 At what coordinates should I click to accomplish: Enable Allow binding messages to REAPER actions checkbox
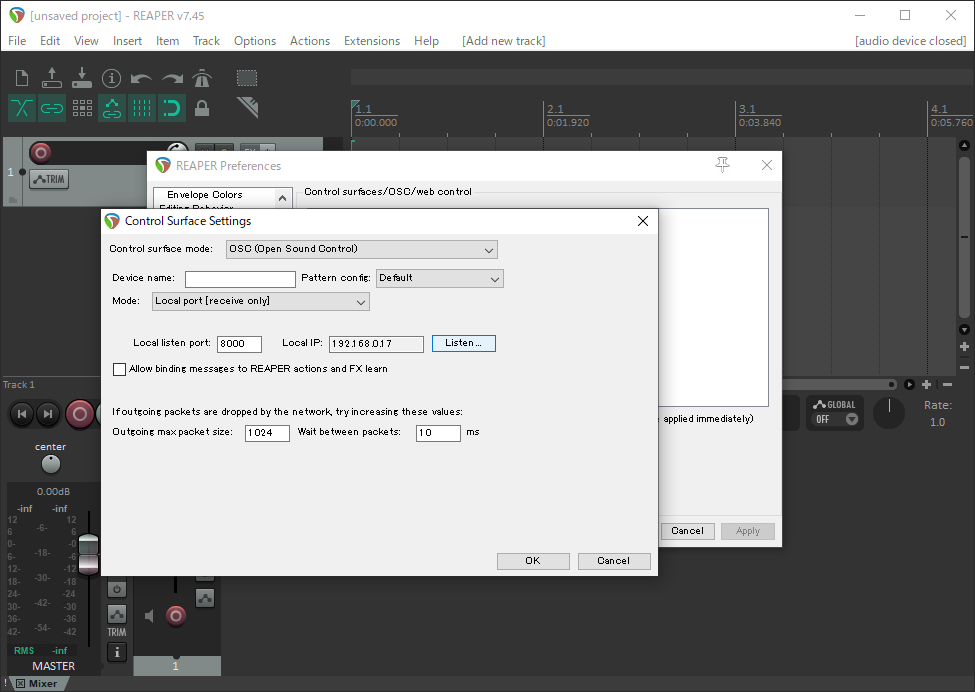click(119, 369)
